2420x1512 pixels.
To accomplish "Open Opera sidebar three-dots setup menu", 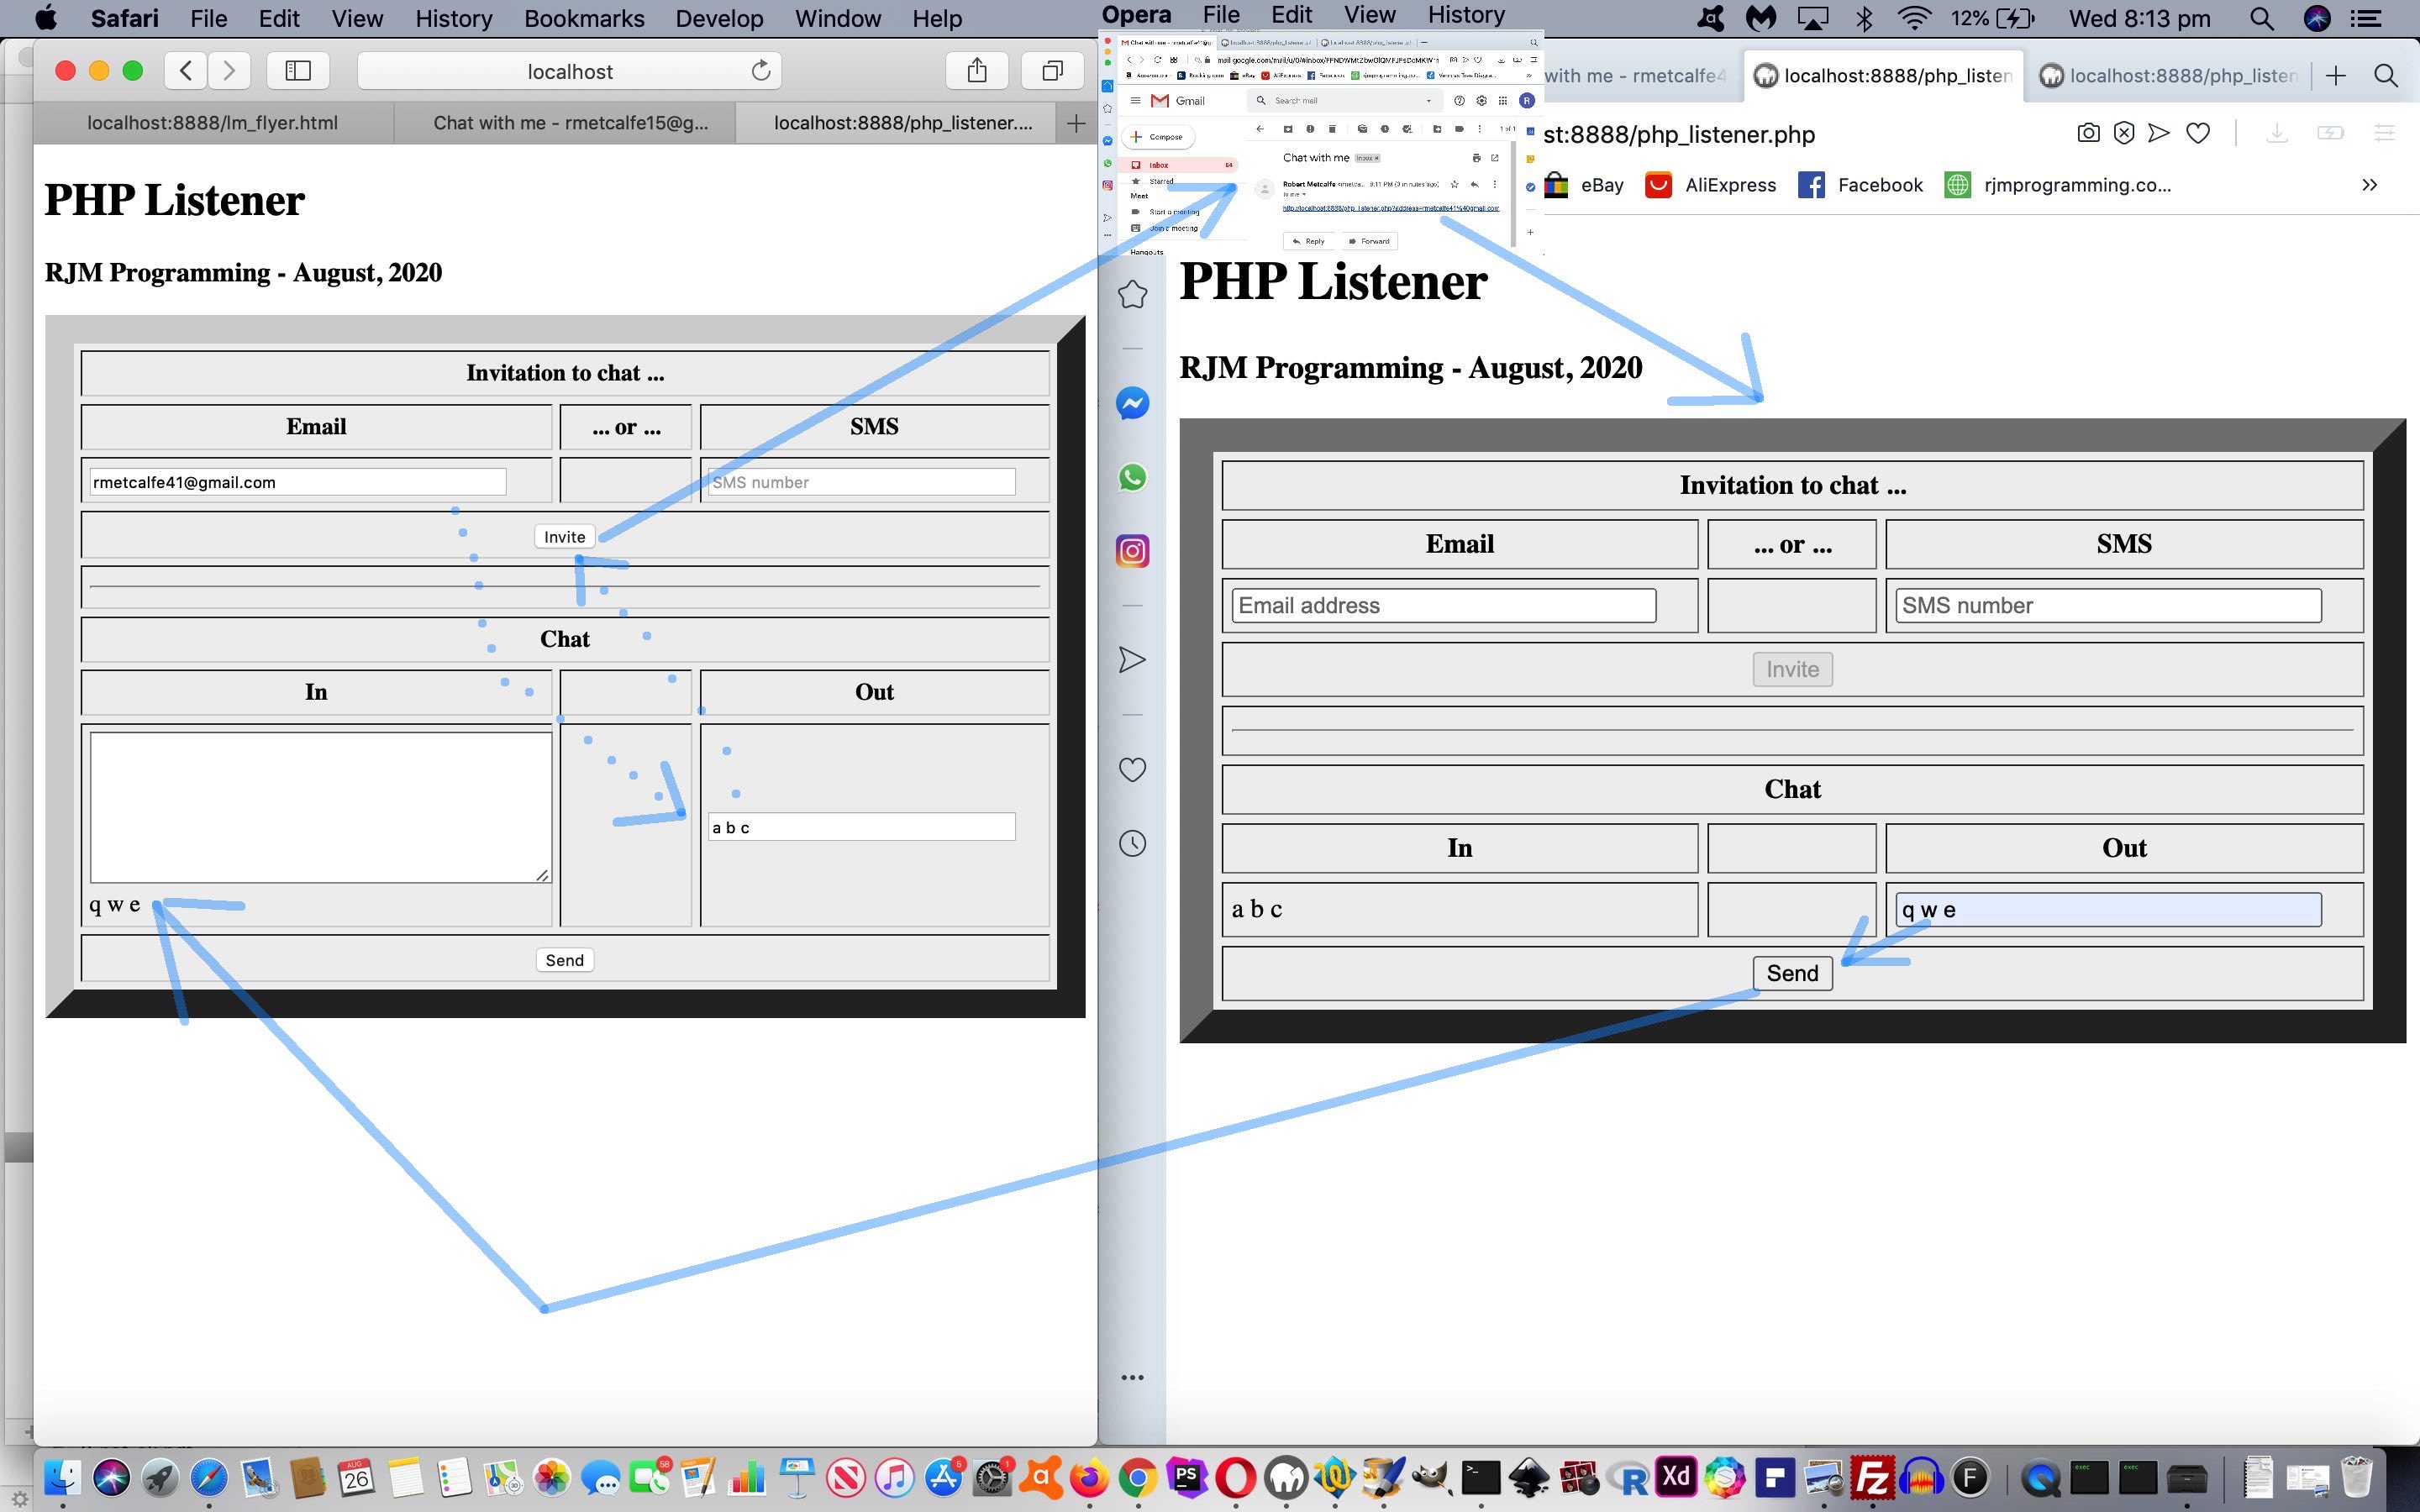I will click(x=1132, y=1377).
